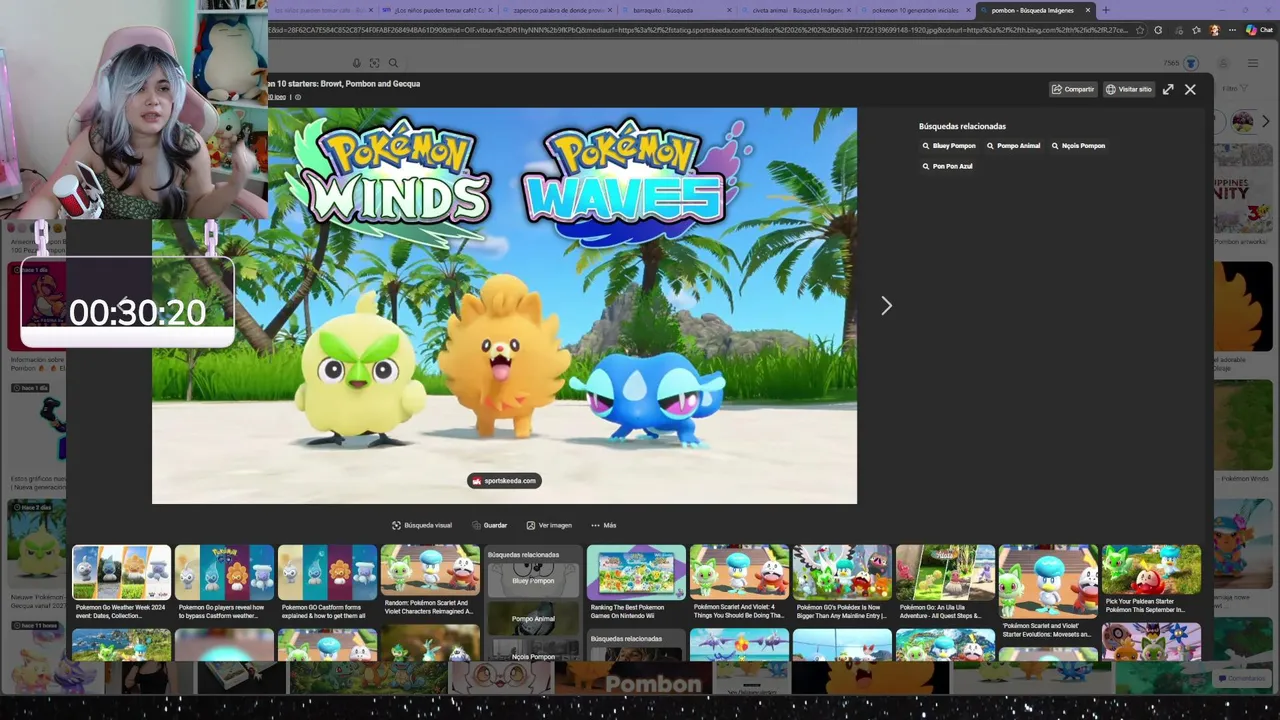This screenshot has height=720, width=1280.
Task: Start Búsqueda visual on the image
Action: (x=422, y=525)
